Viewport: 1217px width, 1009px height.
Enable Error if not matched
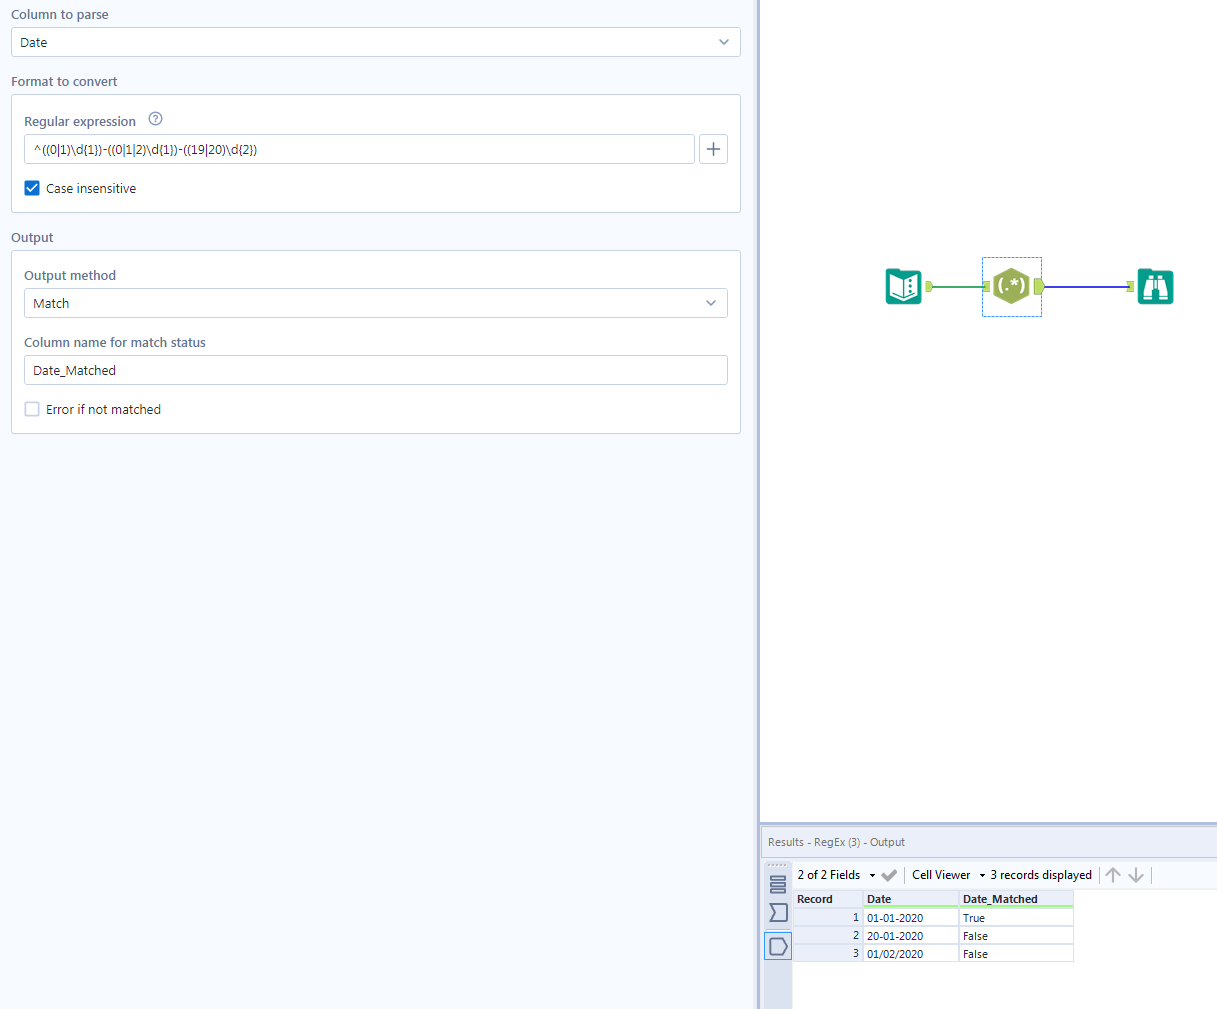pyautogui.click(x=31, y=408)
